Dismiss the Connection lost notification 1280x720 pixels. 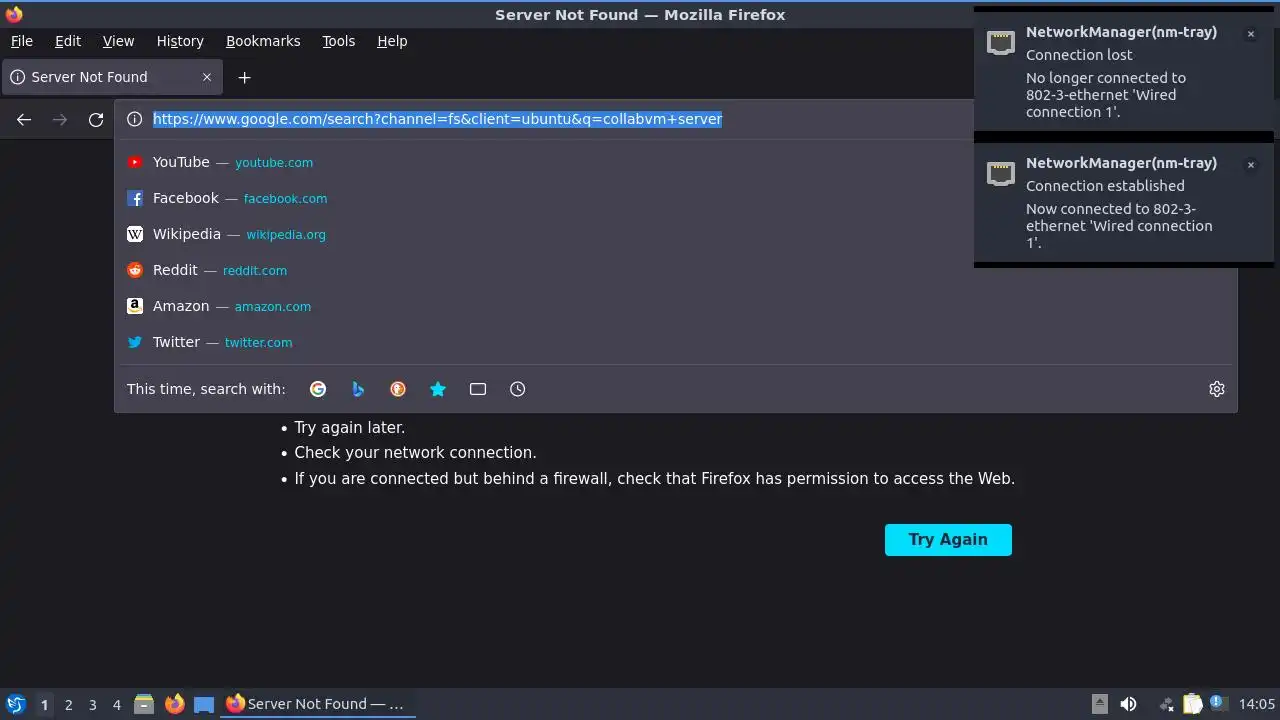[1250, 34]
